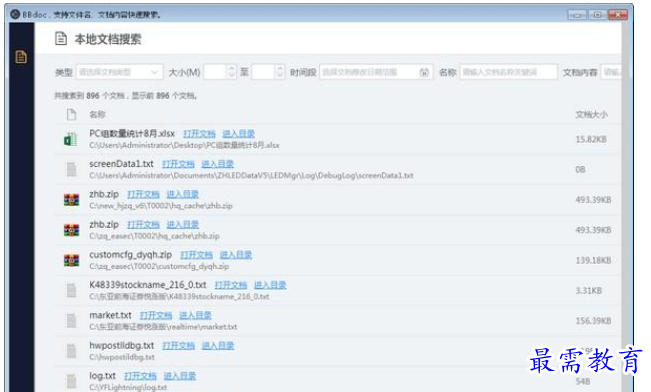Viewport: 651px width, 392px height.
Task: Click the vertical scrollbar on the right
Action: [x=626, y=208]
